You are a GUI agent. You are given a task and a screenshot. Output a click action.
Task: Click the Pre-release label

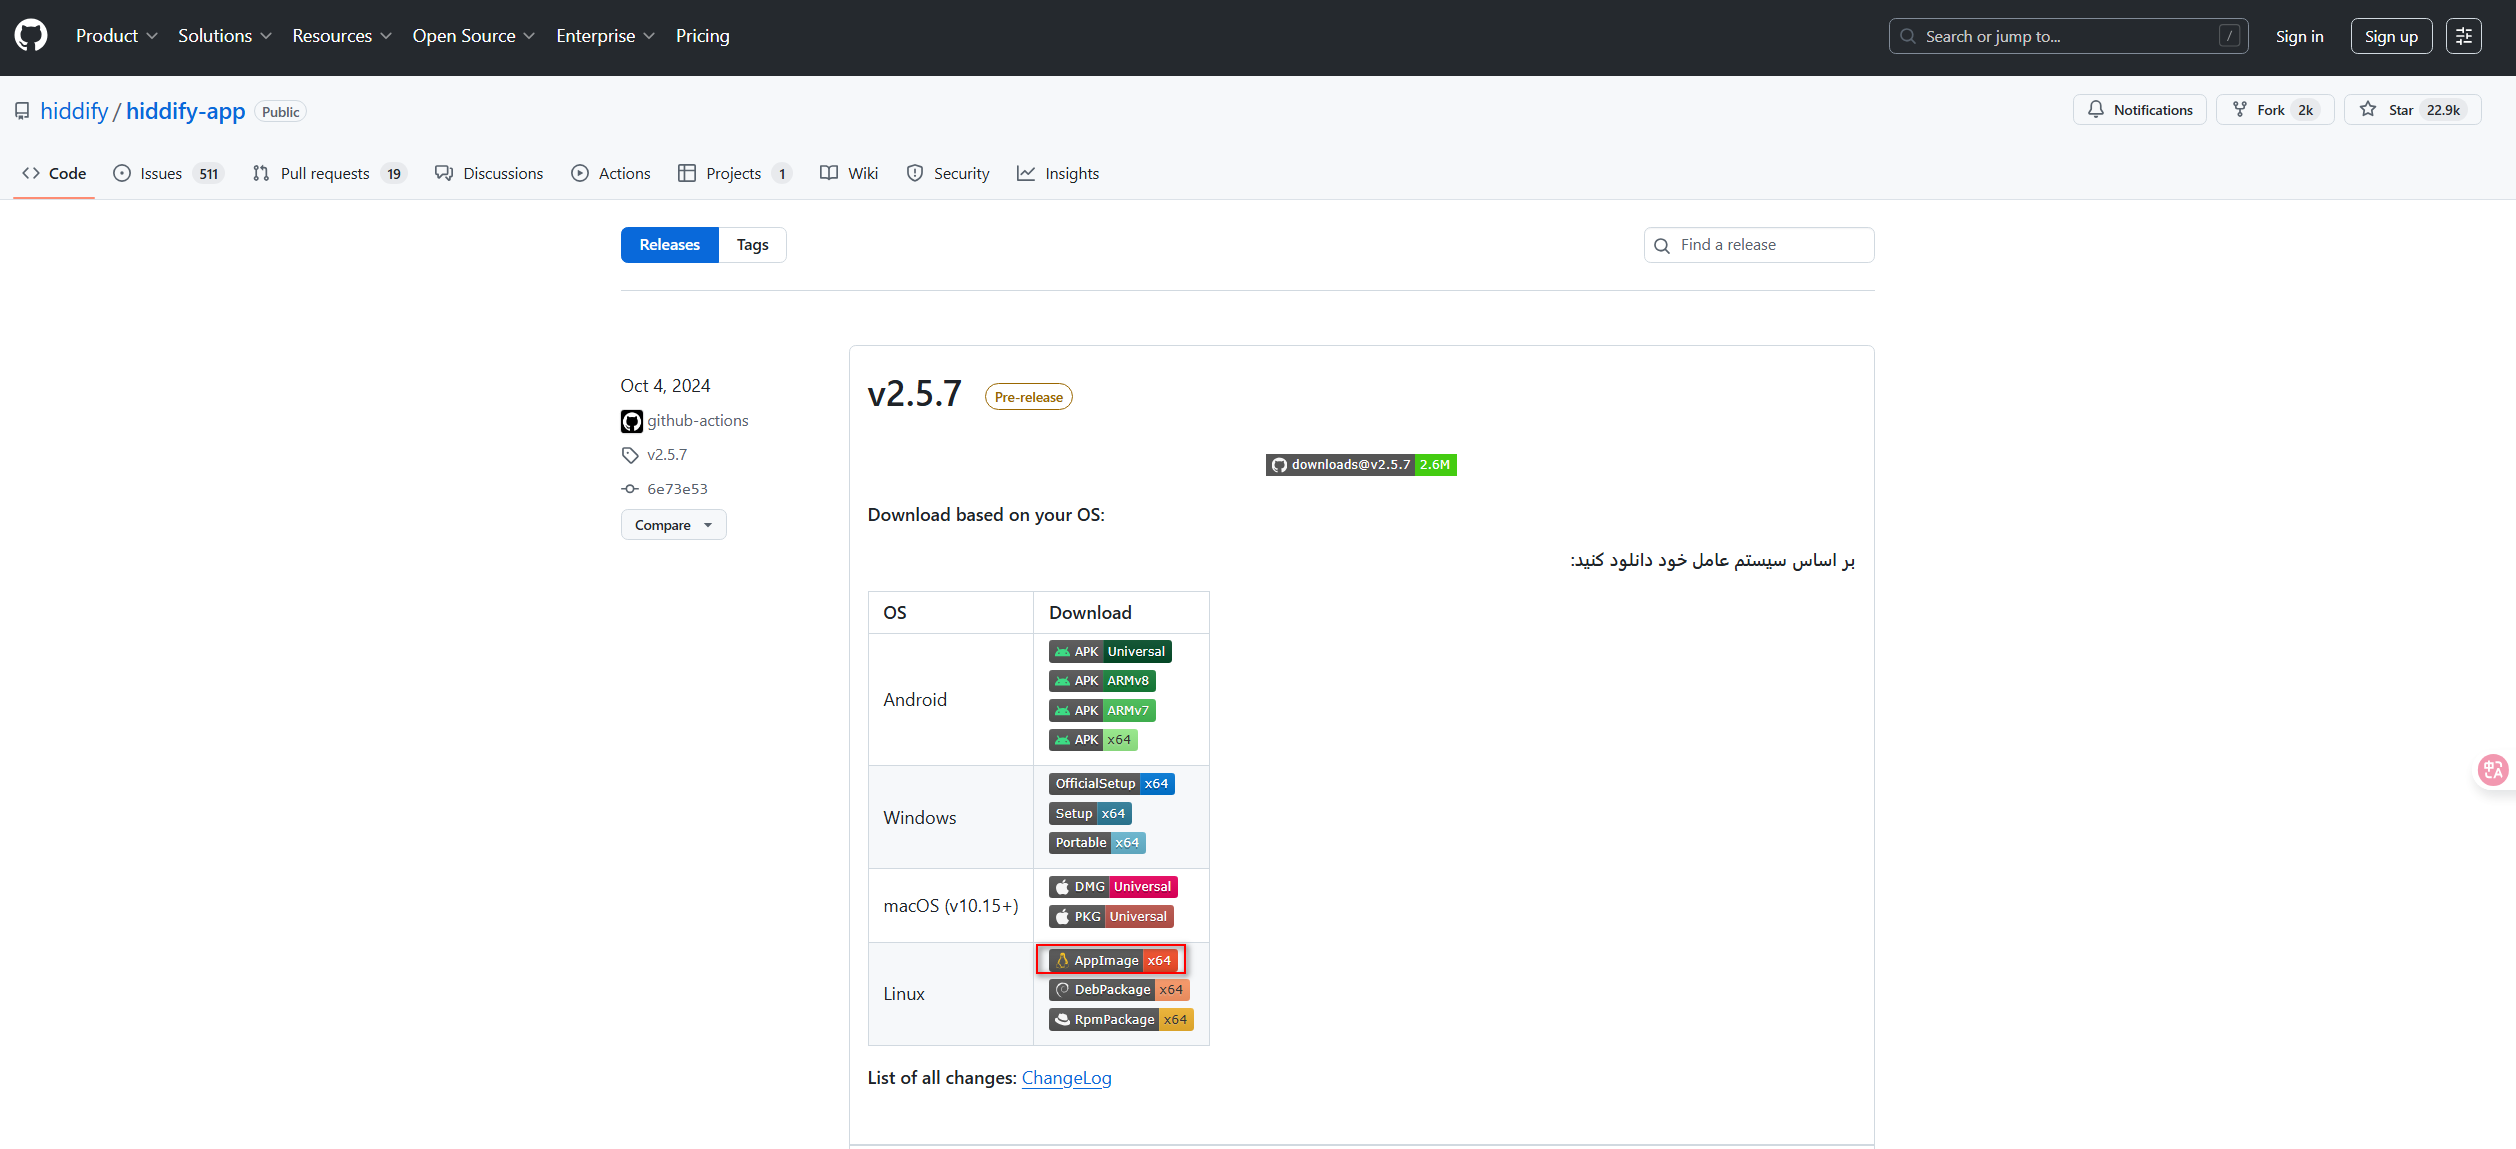click(x=1029, y=397)
